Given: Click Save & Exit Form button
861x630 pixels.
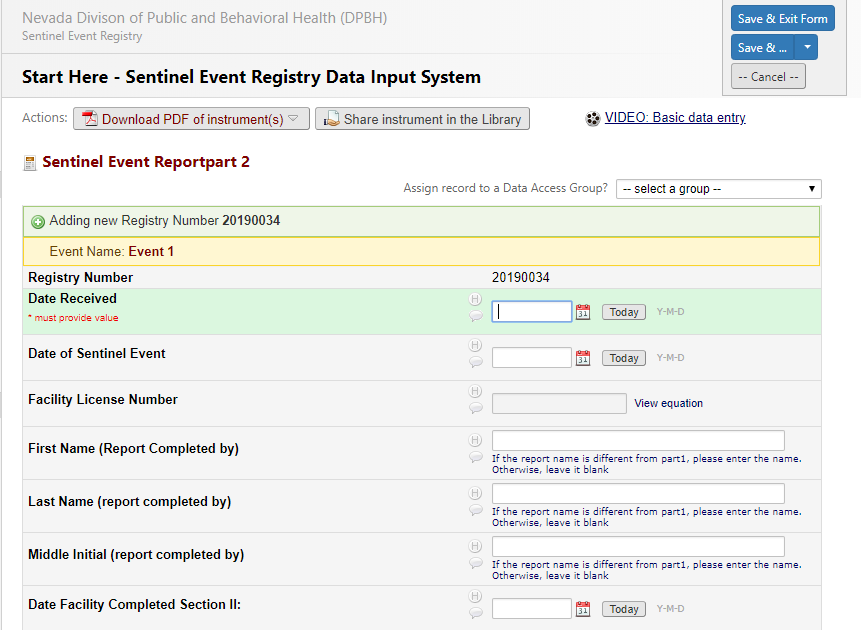Looking at the screenshot, I should tap(782, 19).
